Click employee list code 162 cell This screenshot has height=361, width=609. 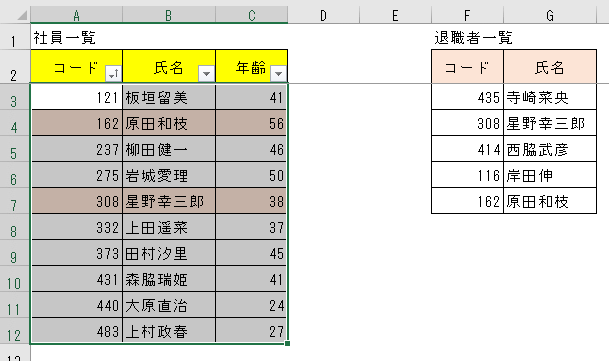click(x=77, y=123)
